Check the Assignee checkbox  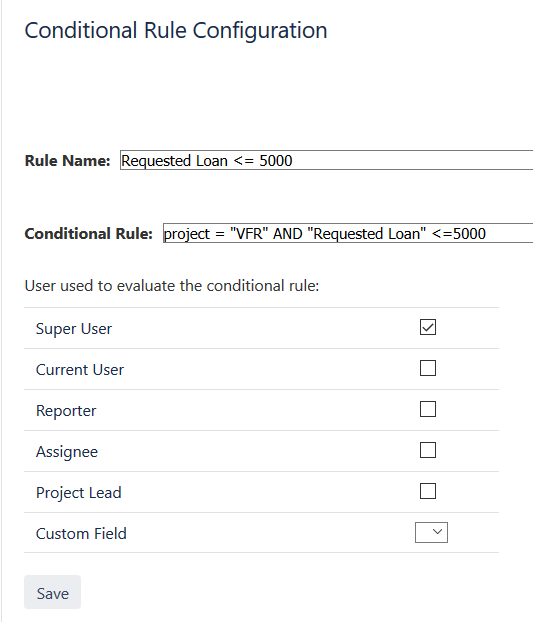tap(428, 450)
